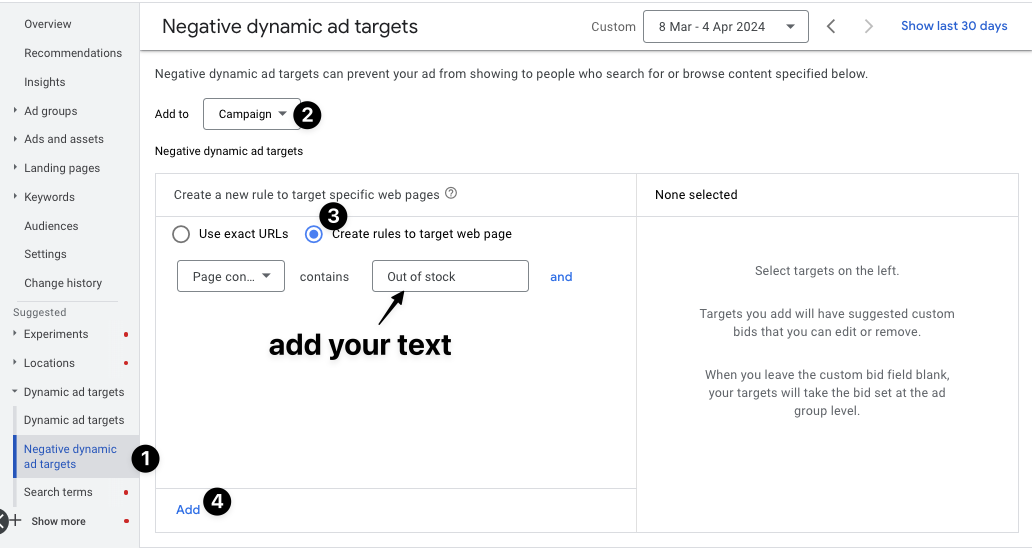Open the Recommendations page
This screenshot has height=548, width=1032.
point(73,53)
